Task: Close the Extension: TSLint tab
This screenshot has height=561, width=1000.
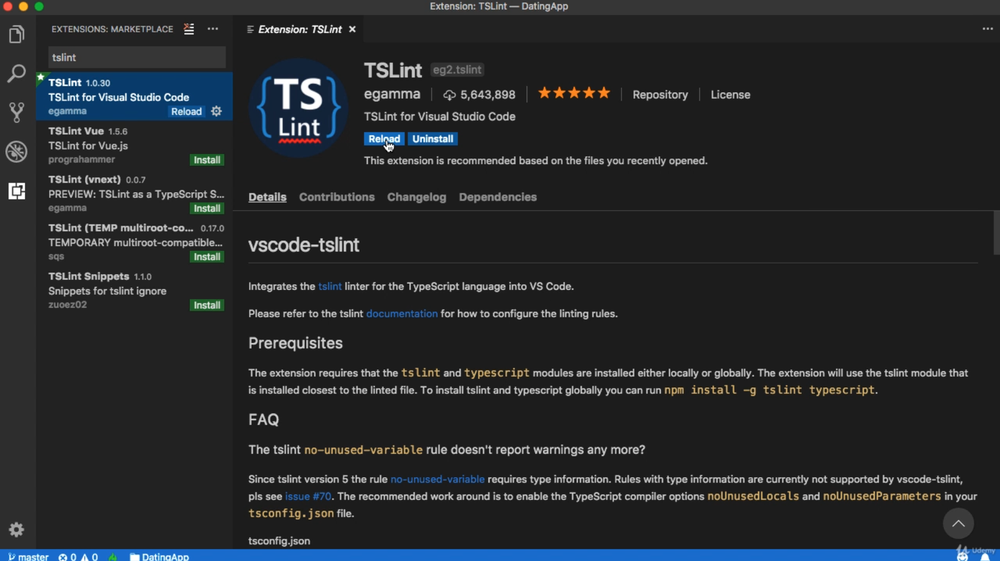Action: pyautogui.click(x=352, y=29)
